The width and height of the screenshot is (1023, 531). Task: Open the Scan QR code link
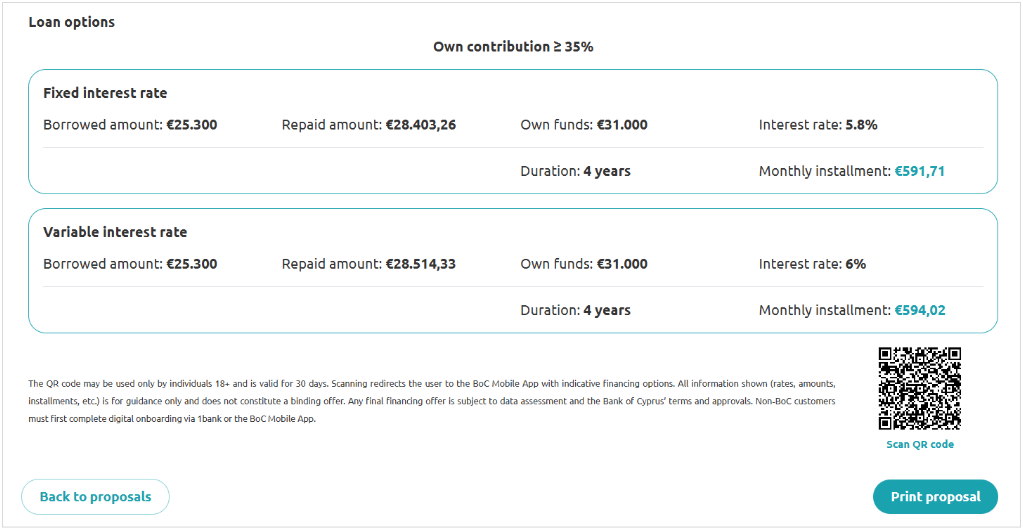point(920,444)
